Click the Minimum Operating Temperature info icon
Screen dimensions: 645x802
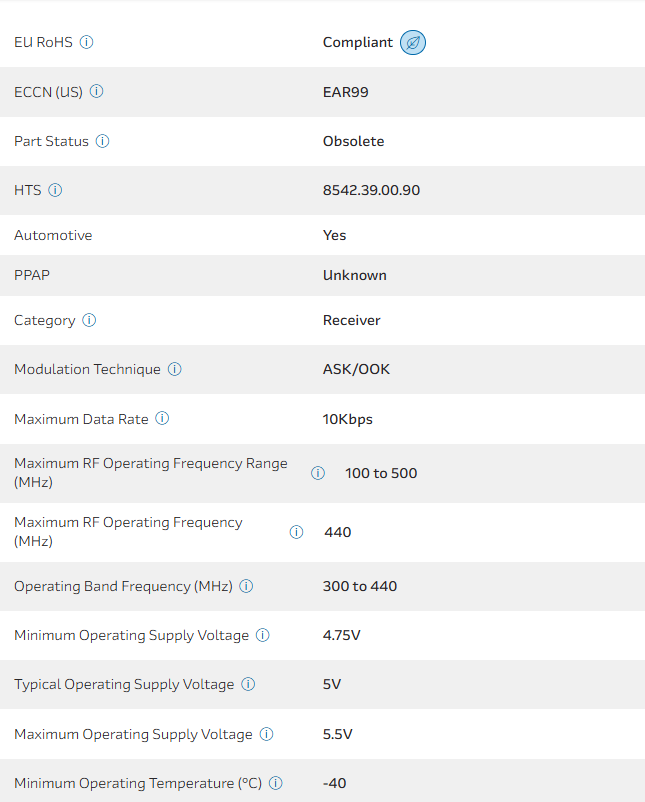[x=276, y=783]
